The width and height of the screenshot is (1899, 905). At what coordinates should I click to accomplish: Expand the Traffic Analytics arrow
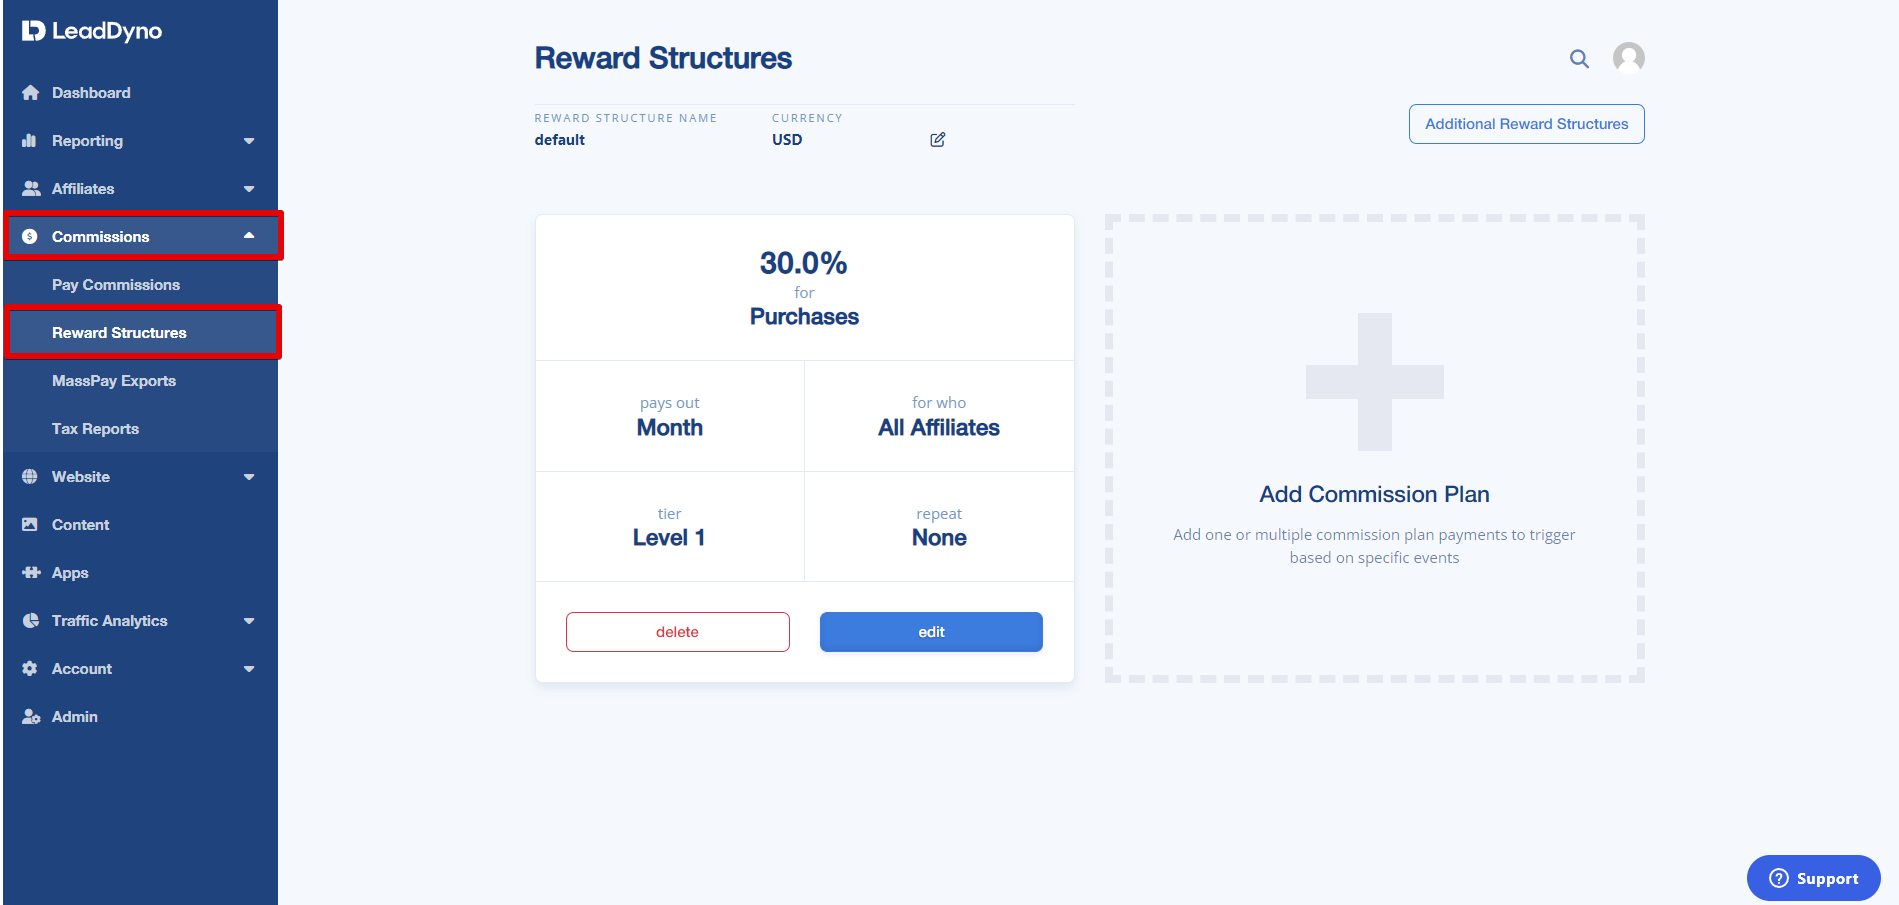pos(249,621)
